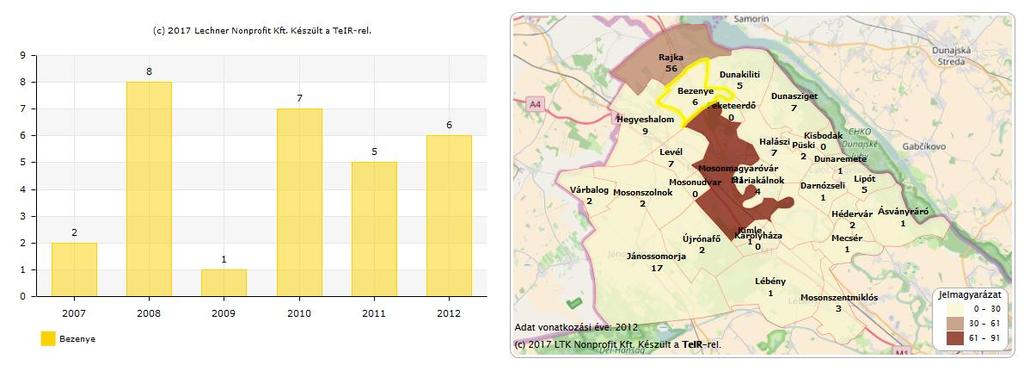The width and height of the screenshot is (1024, 365).
Task: Click the Hédervár map label
Action: click(x=852, y=214)
